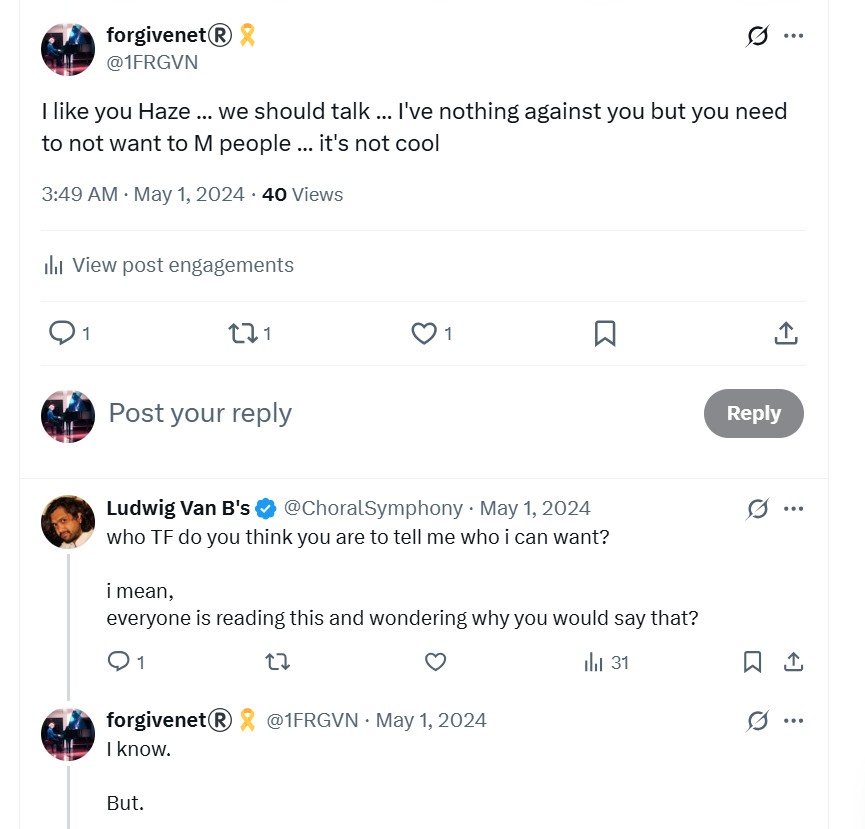
Task: Open View post engagements
Action: click(168, 265)
